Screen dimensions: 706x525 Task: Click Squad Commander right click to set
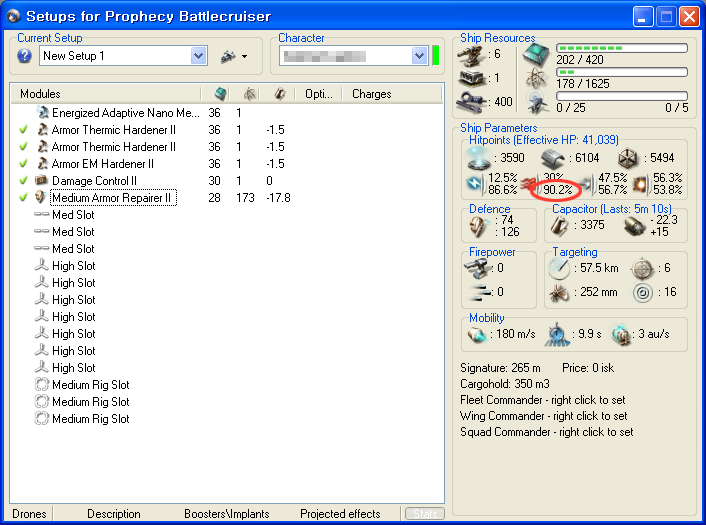point(547,432)
